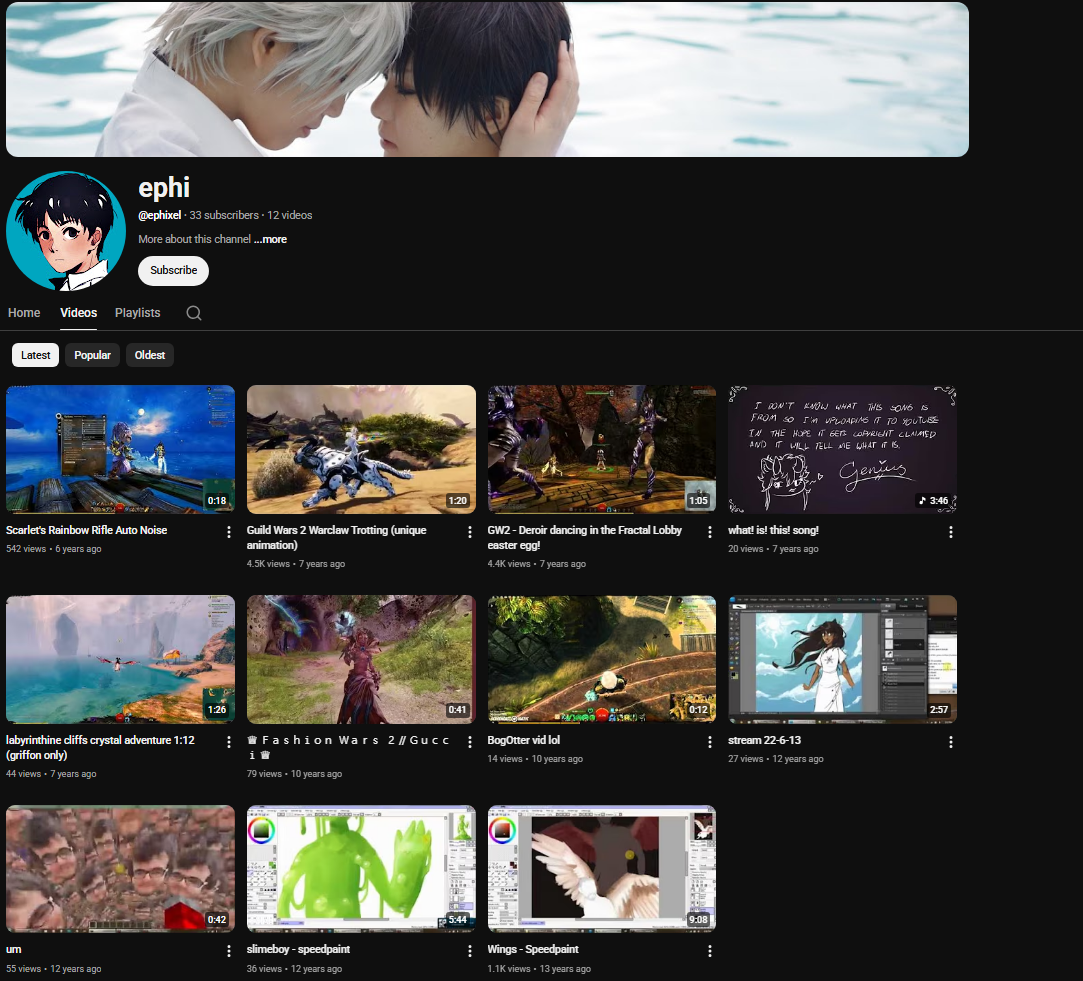The image size is (1083, 981).
Task: Play the 'what! is! this! song!' thumbnail
Action: coord(843,449)
